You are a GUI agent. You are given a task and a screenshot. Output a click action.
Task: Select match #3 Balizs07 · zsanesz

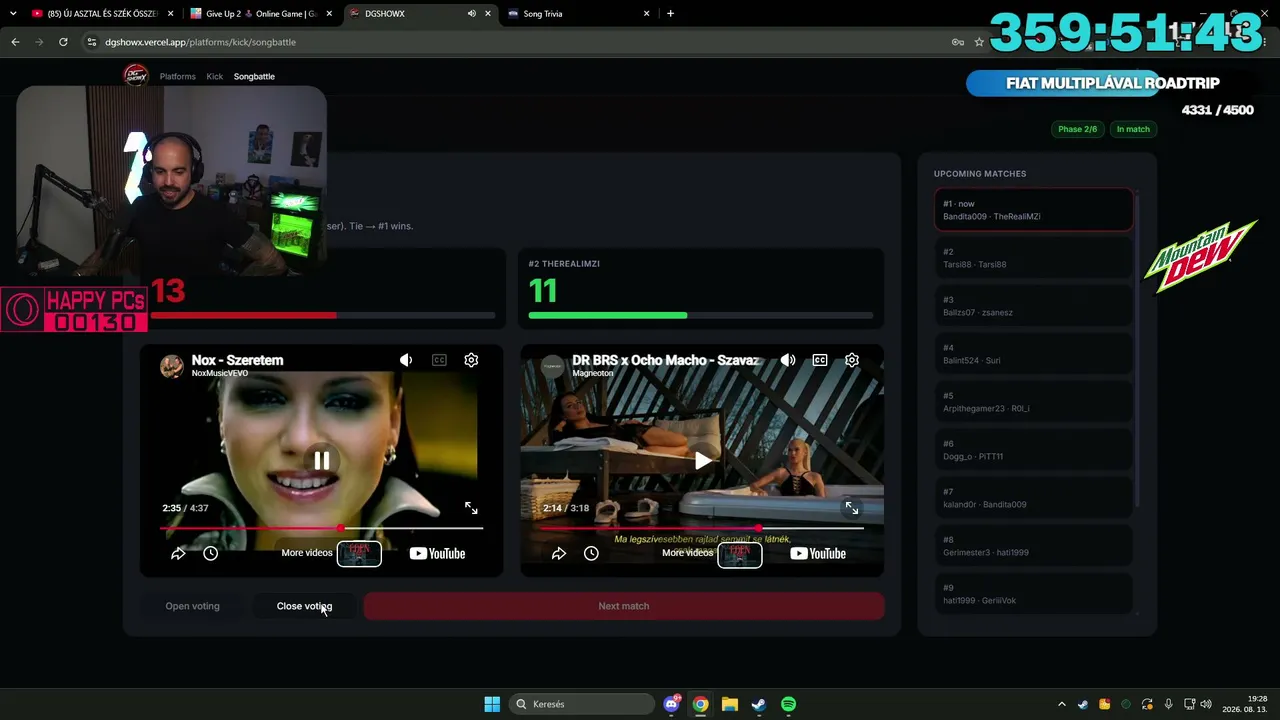pyautogui.click(x=1034, y=306)
